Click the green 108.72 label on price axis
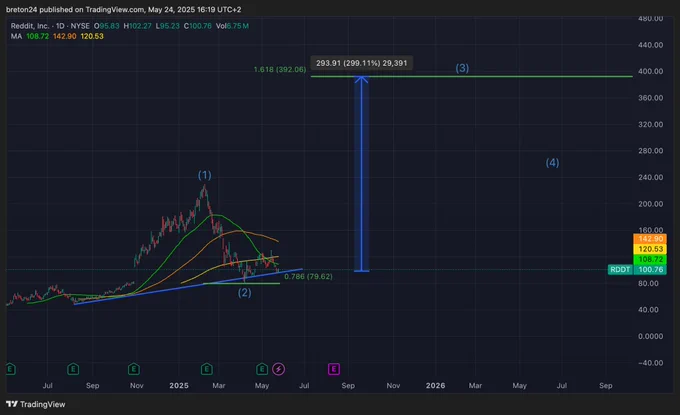 (x=650, y=259)
